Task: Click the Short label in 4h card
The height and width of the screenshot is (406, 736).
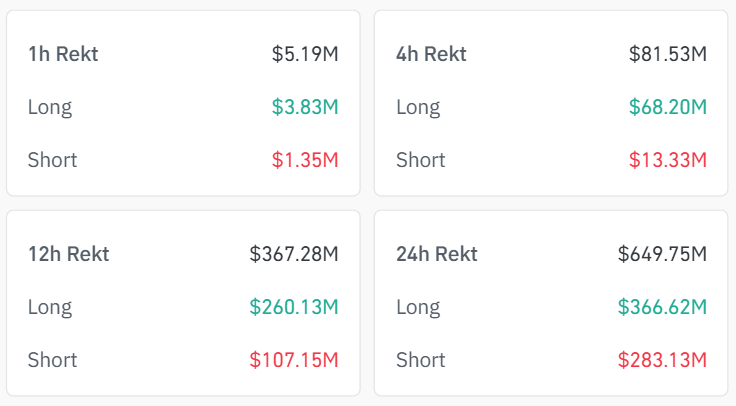Action: [421, 160]
